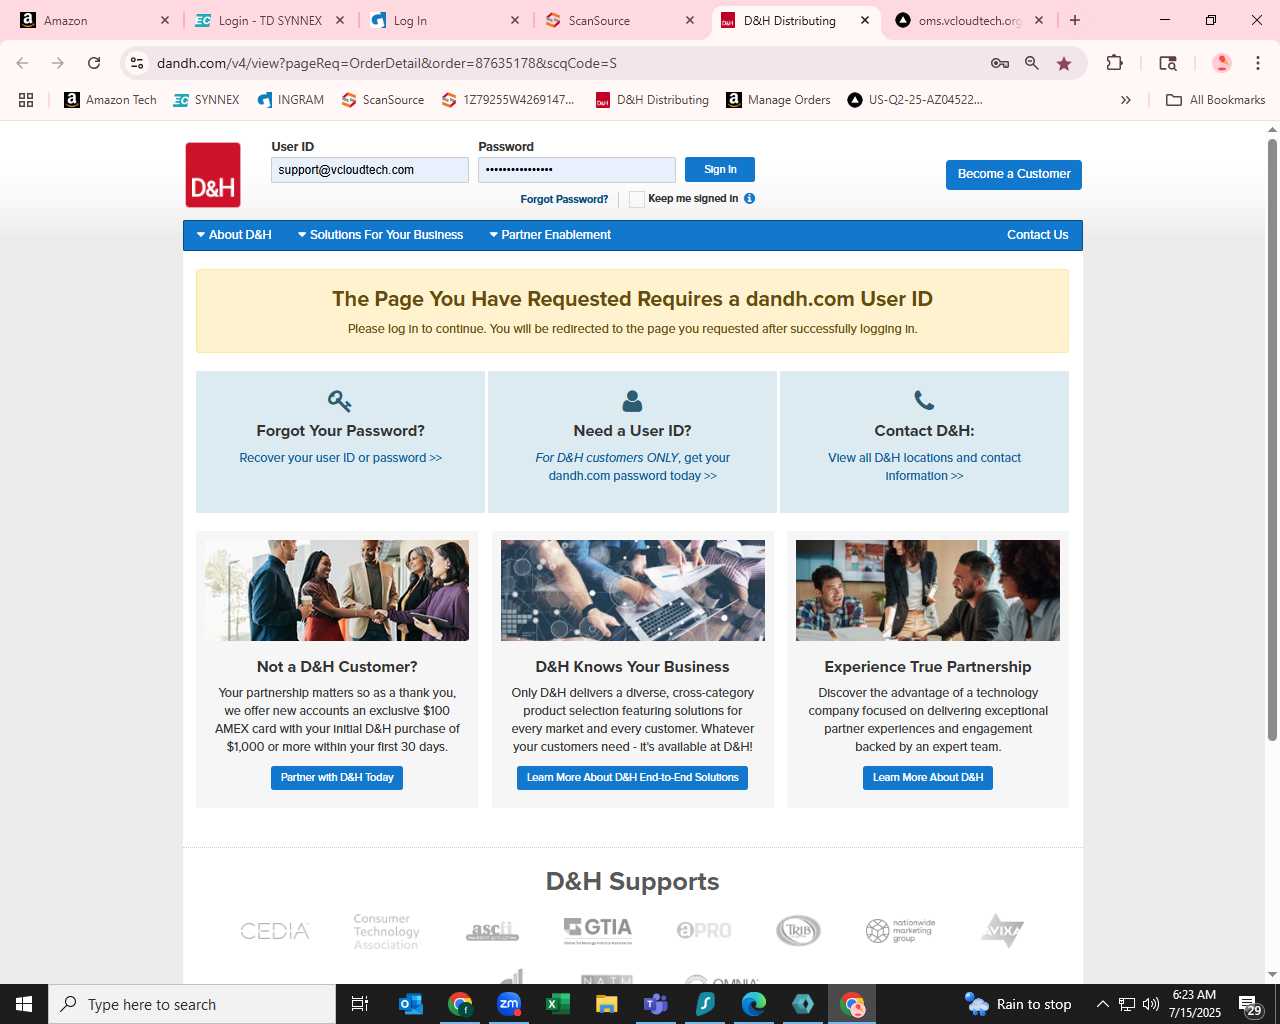Click the Windows Start button
This screenshot has height=1024, width=1280.
(24, 1004)
